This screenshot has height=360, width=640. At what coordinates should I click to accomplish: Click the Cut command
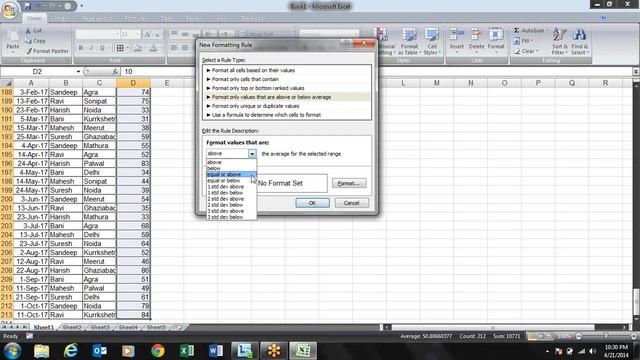tap(33, 31)
